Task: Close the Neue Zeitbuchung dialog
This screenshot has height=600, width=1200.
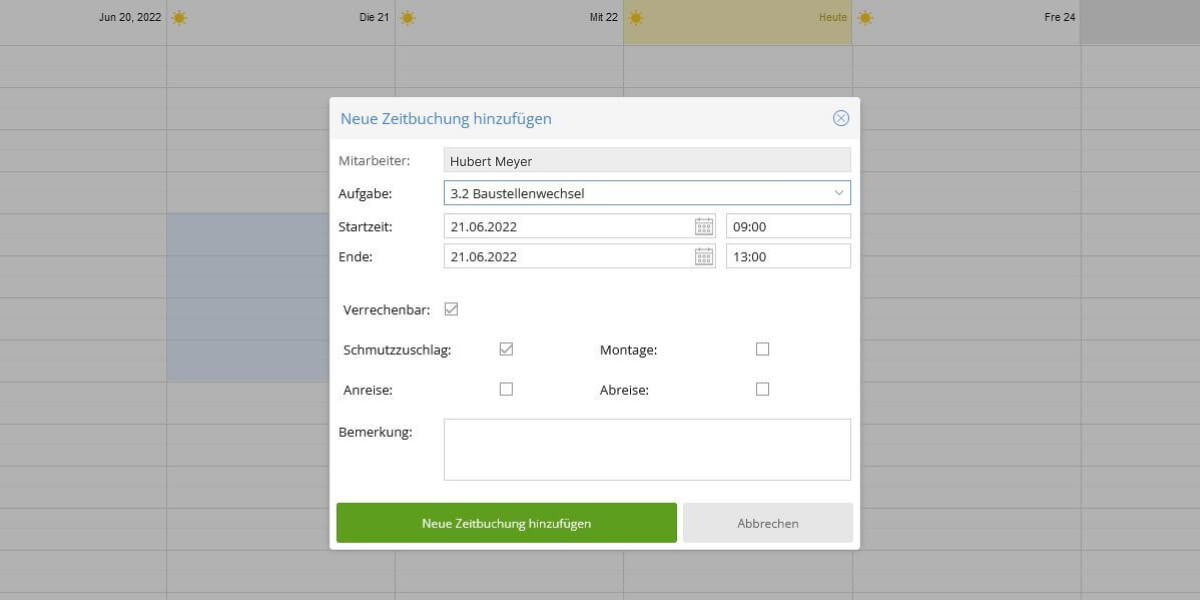Action: click(x=840, y=117)
